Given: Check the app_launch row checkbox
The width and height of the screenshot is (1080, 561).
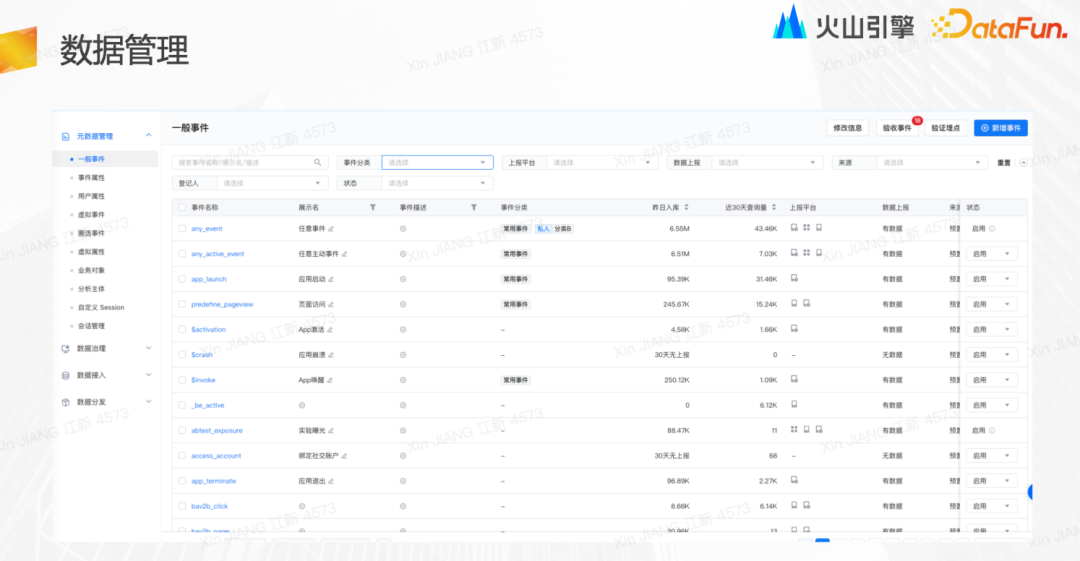Looking at the screenshot, I should tap(182, 279).
